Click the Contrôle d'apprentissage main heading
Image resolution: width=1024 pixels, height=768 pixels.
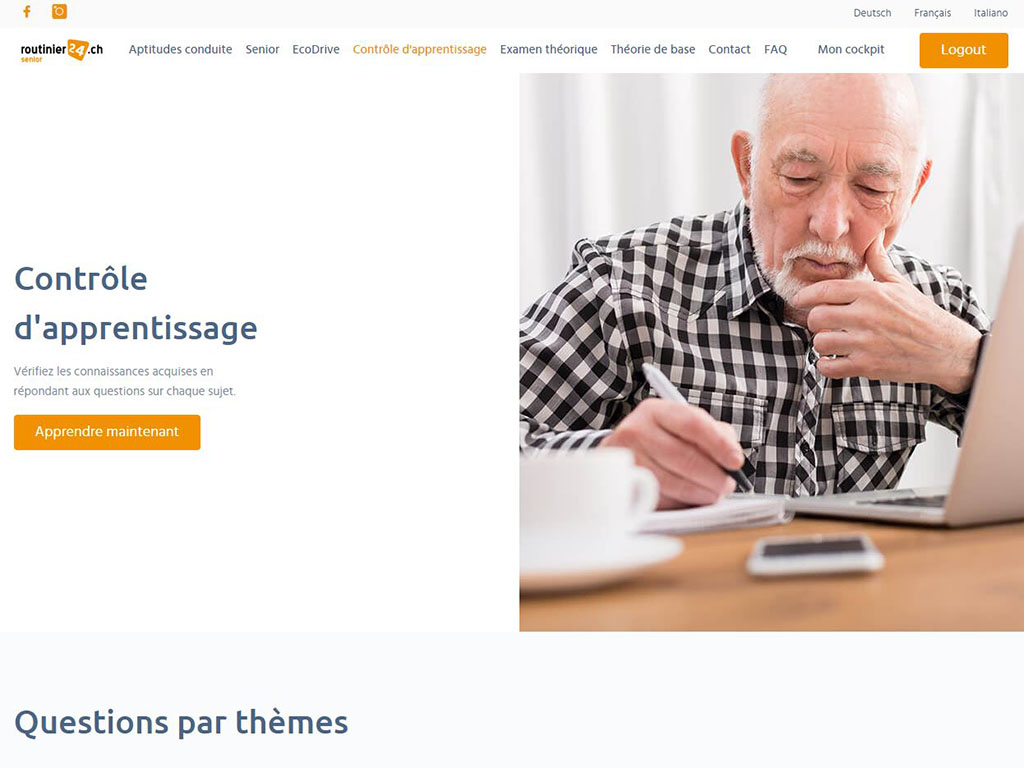(x=136, y=303)
